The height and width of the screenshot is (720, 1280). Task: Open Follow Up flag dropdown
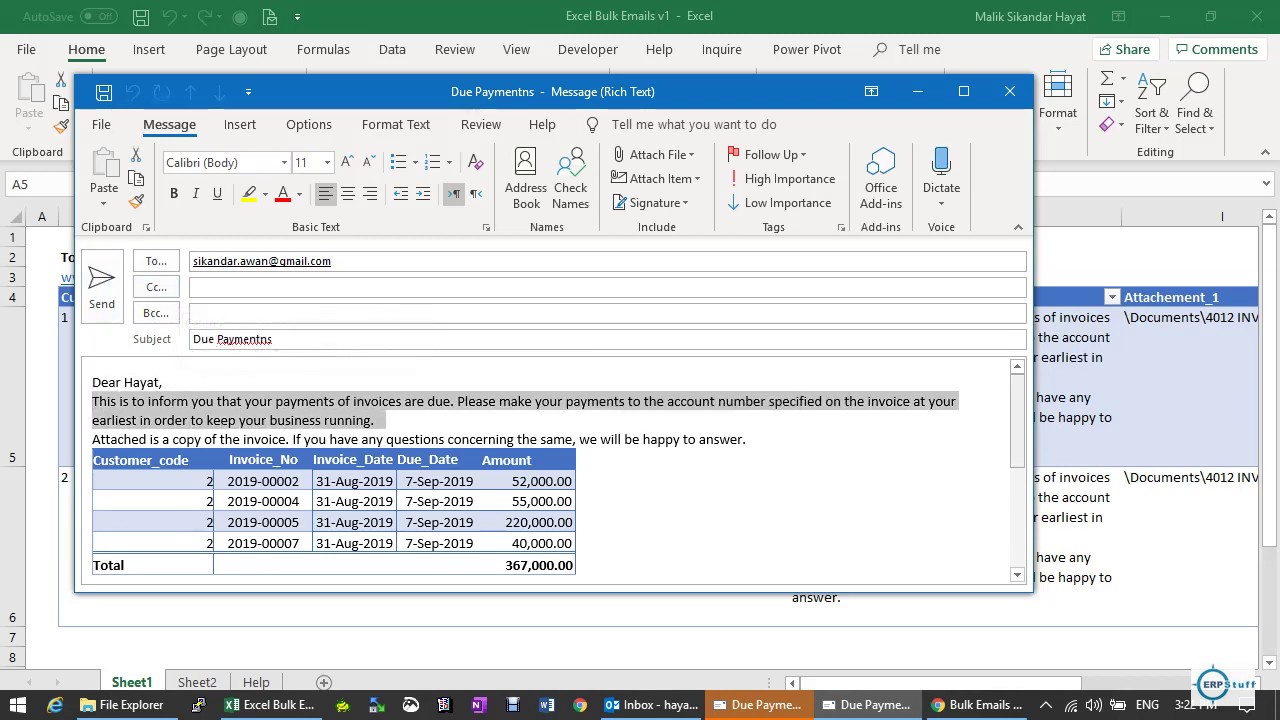pyautogui.click(x=767, y=155)
